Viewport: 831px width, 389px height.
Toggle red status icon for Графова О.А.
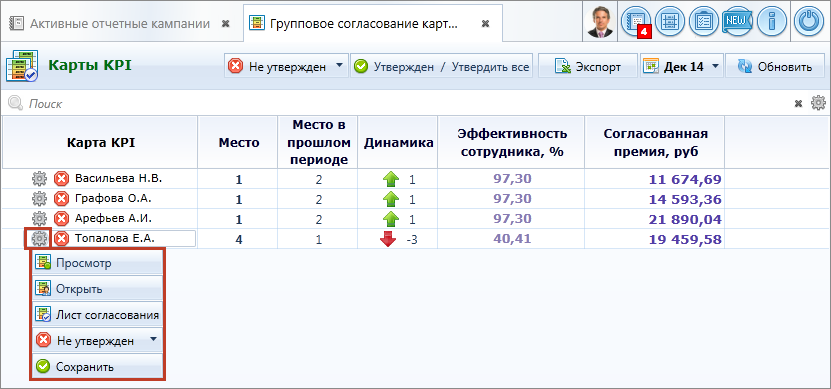[61, 199]
